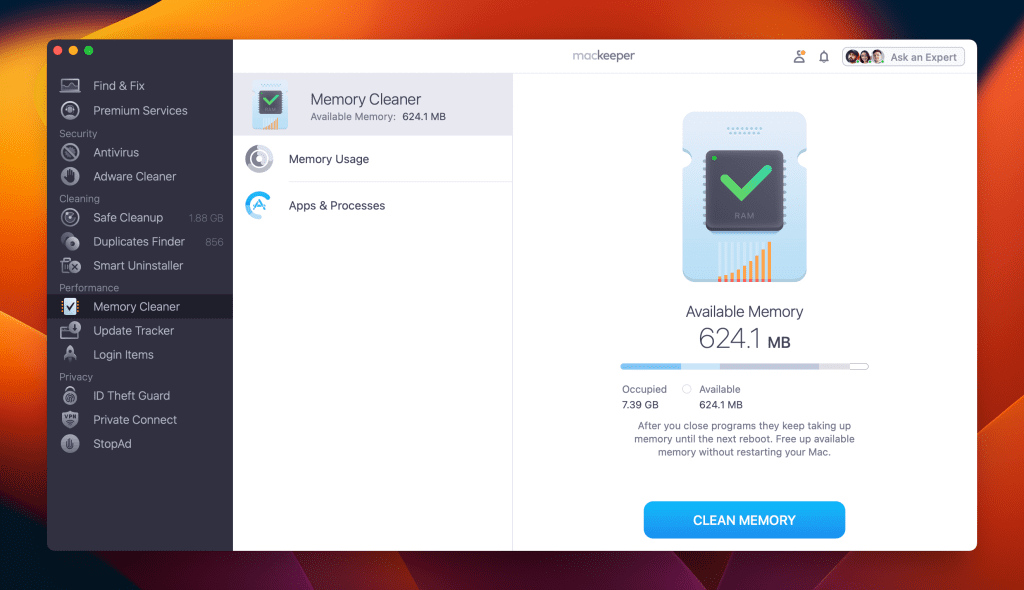The height and width of the screenshot is (590, 1024).
Task: Select the Memory Cleaner overview tab
Action: point(373,105)
